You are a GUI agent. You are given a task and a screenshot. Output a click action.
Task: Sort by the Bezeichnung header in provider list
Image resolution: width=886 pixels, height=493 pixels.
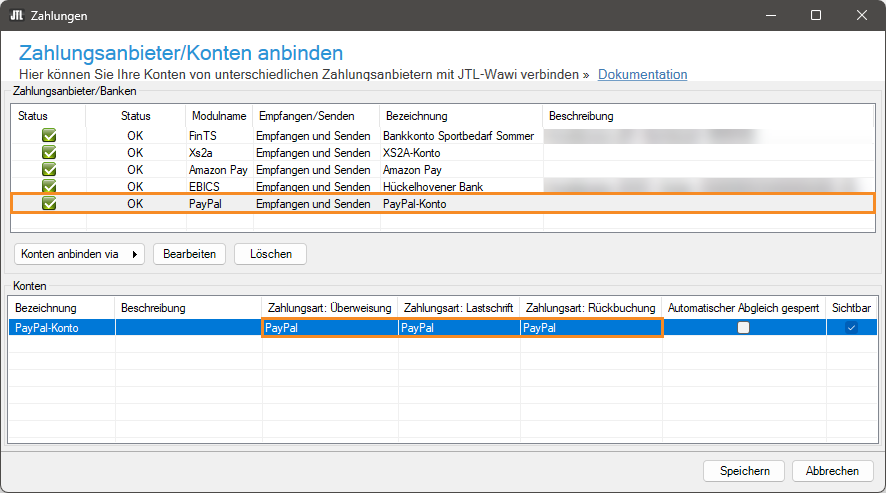pos(417,116)
